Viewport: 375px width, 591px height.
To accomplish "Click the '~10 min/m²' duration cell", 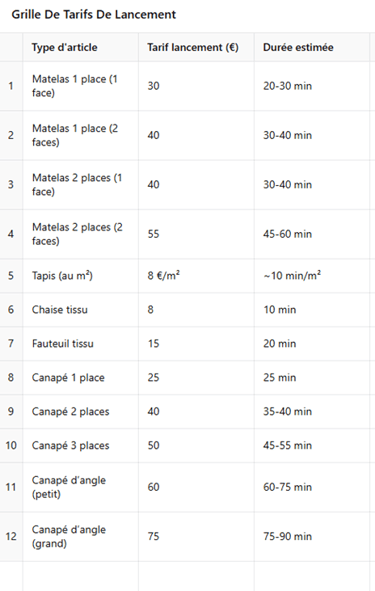I will point(312,276).
